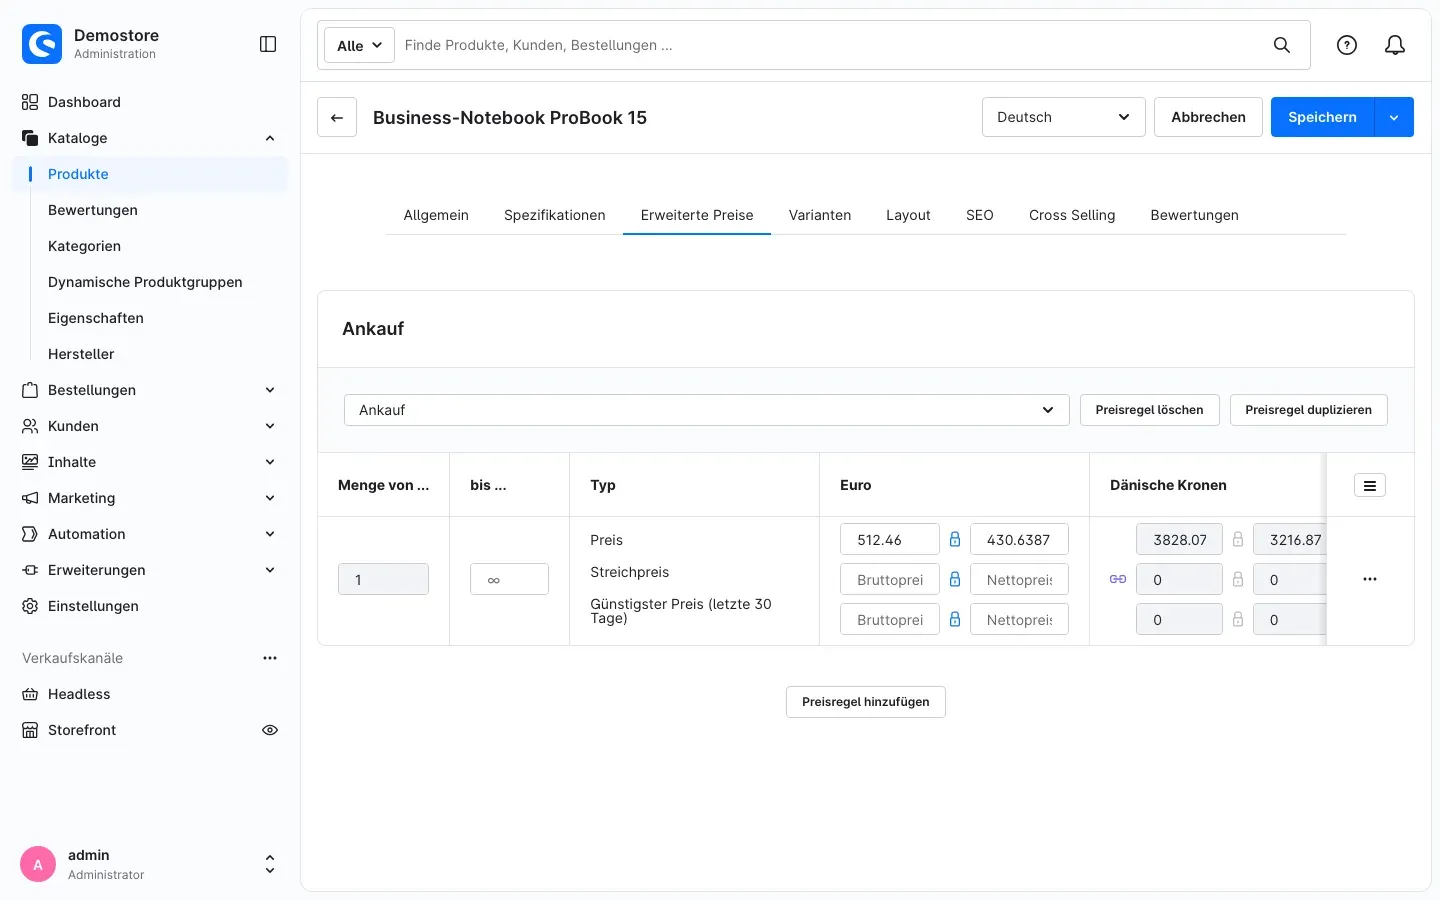Open the Speichern arrow dropdown
1440x900 pixels.
[1394, 117]
